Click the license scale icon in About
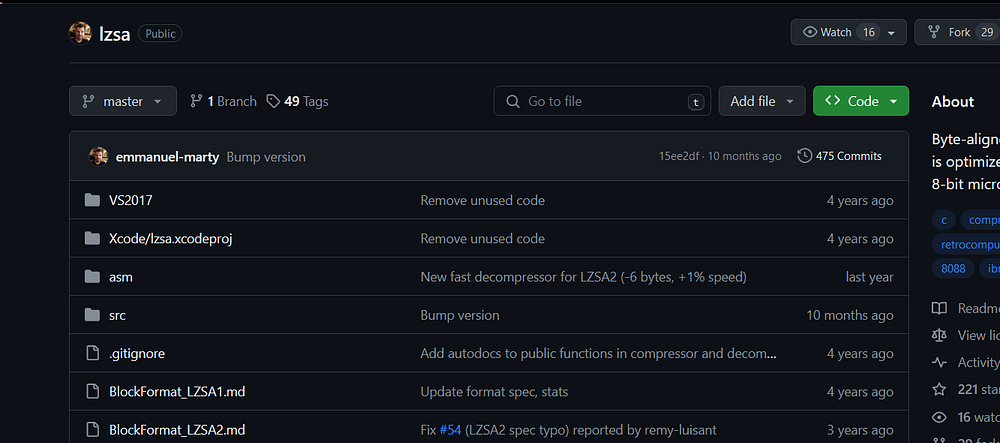The image size is (1000, 443). [x=939, y=335]
